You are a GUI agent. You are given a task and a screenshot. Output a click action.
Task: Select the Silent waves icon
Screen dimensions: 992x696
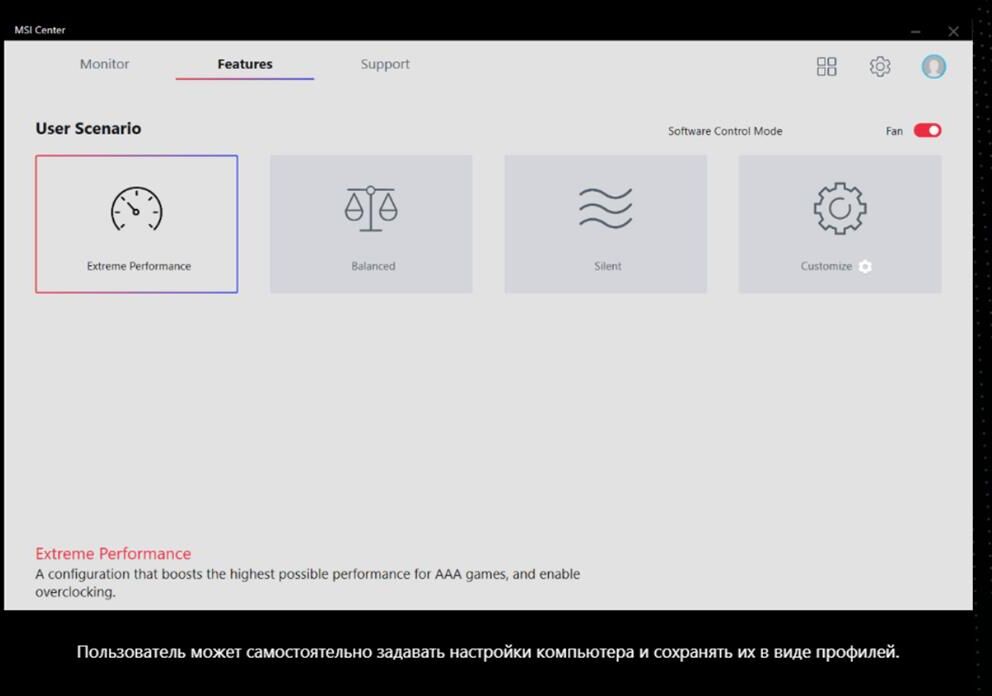605,208
